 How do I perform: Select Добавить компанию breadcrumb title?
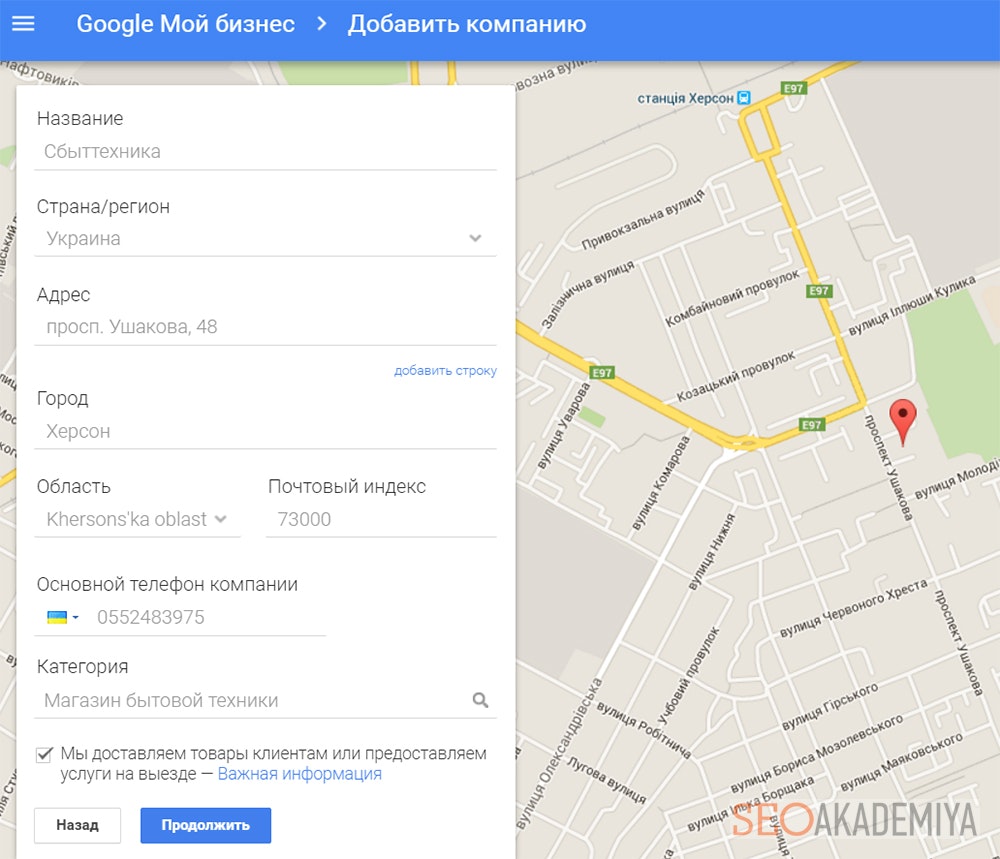point(467,24)
